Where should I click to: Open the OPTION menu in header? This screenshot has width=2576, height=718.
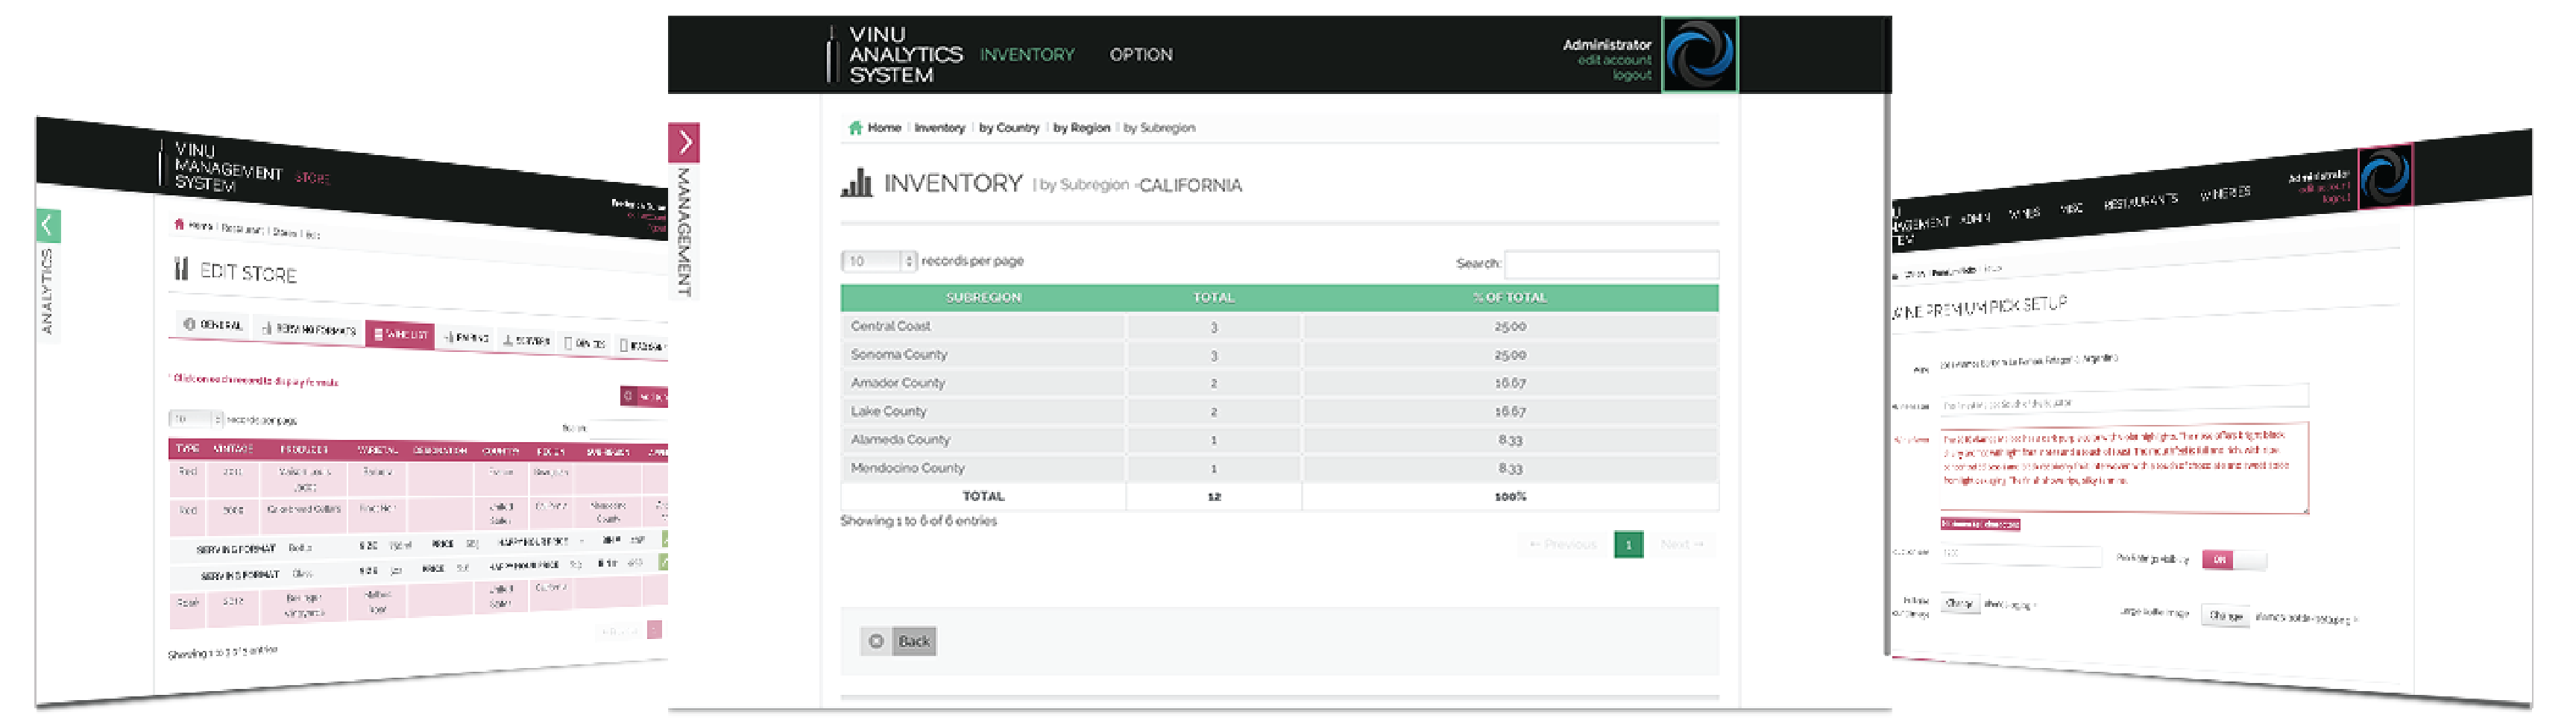1140,55
